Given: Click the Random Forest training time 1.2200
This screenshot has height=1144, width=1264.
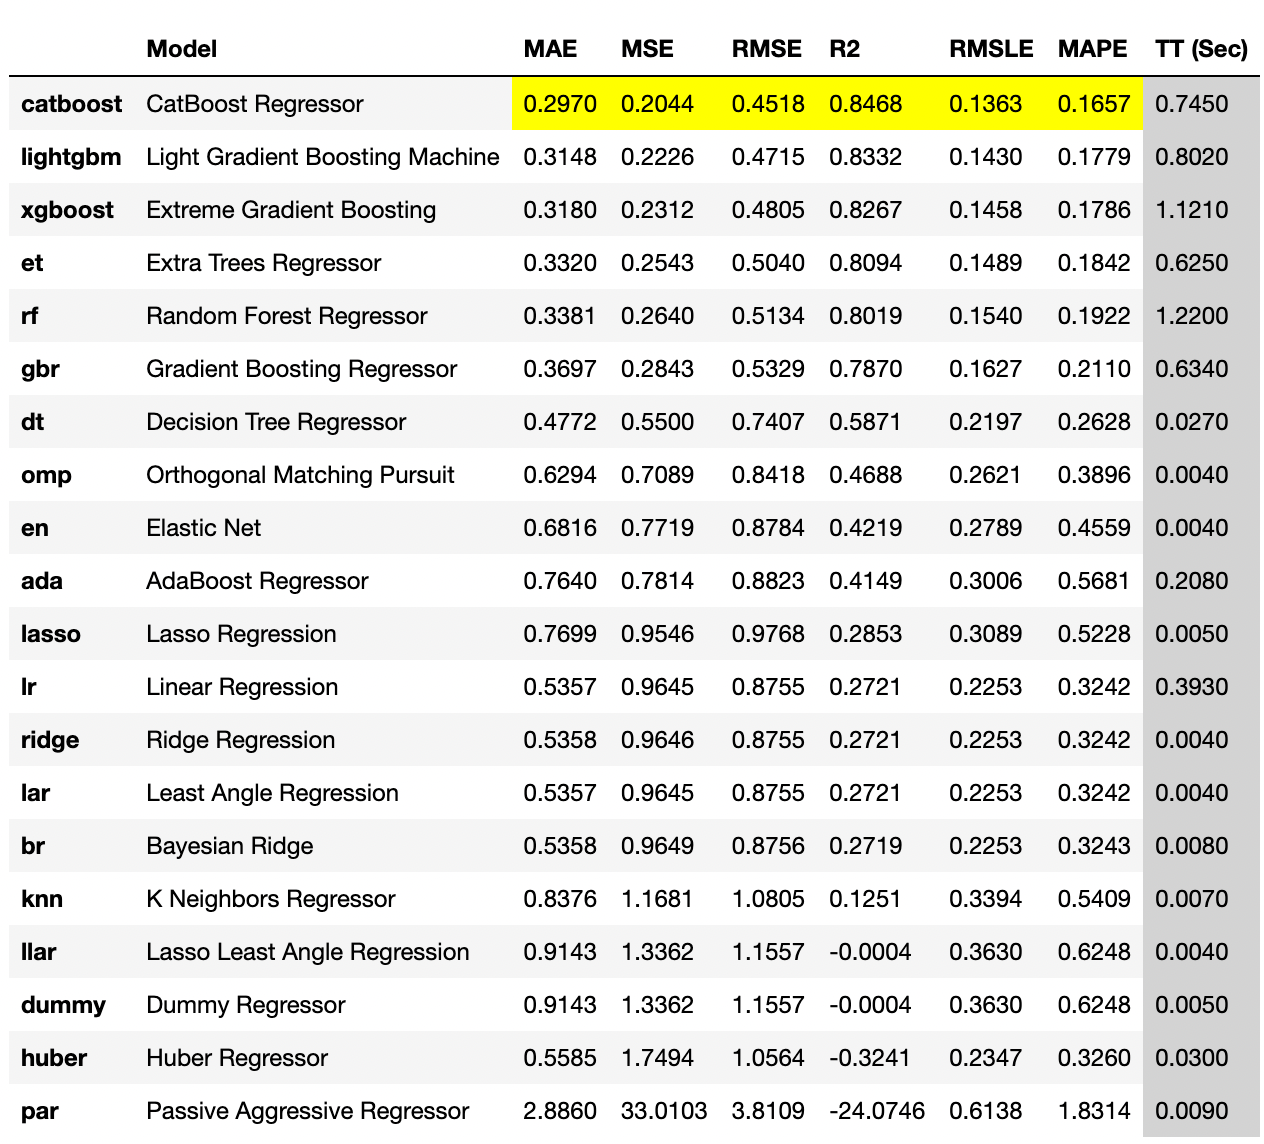Looking at the screenshot, I should click(x=1191, y=316).
